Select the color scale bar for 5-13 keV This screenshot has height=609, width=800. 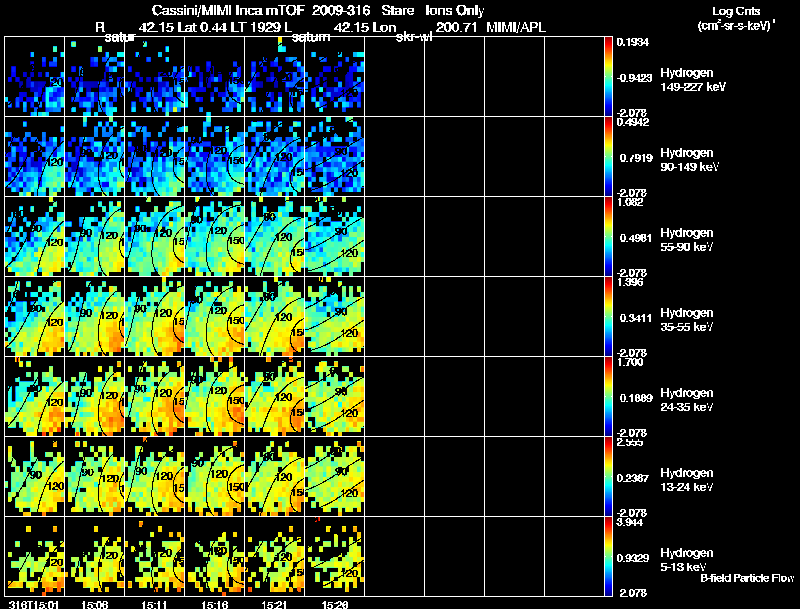pyautogui.click(x=608, y=557)
